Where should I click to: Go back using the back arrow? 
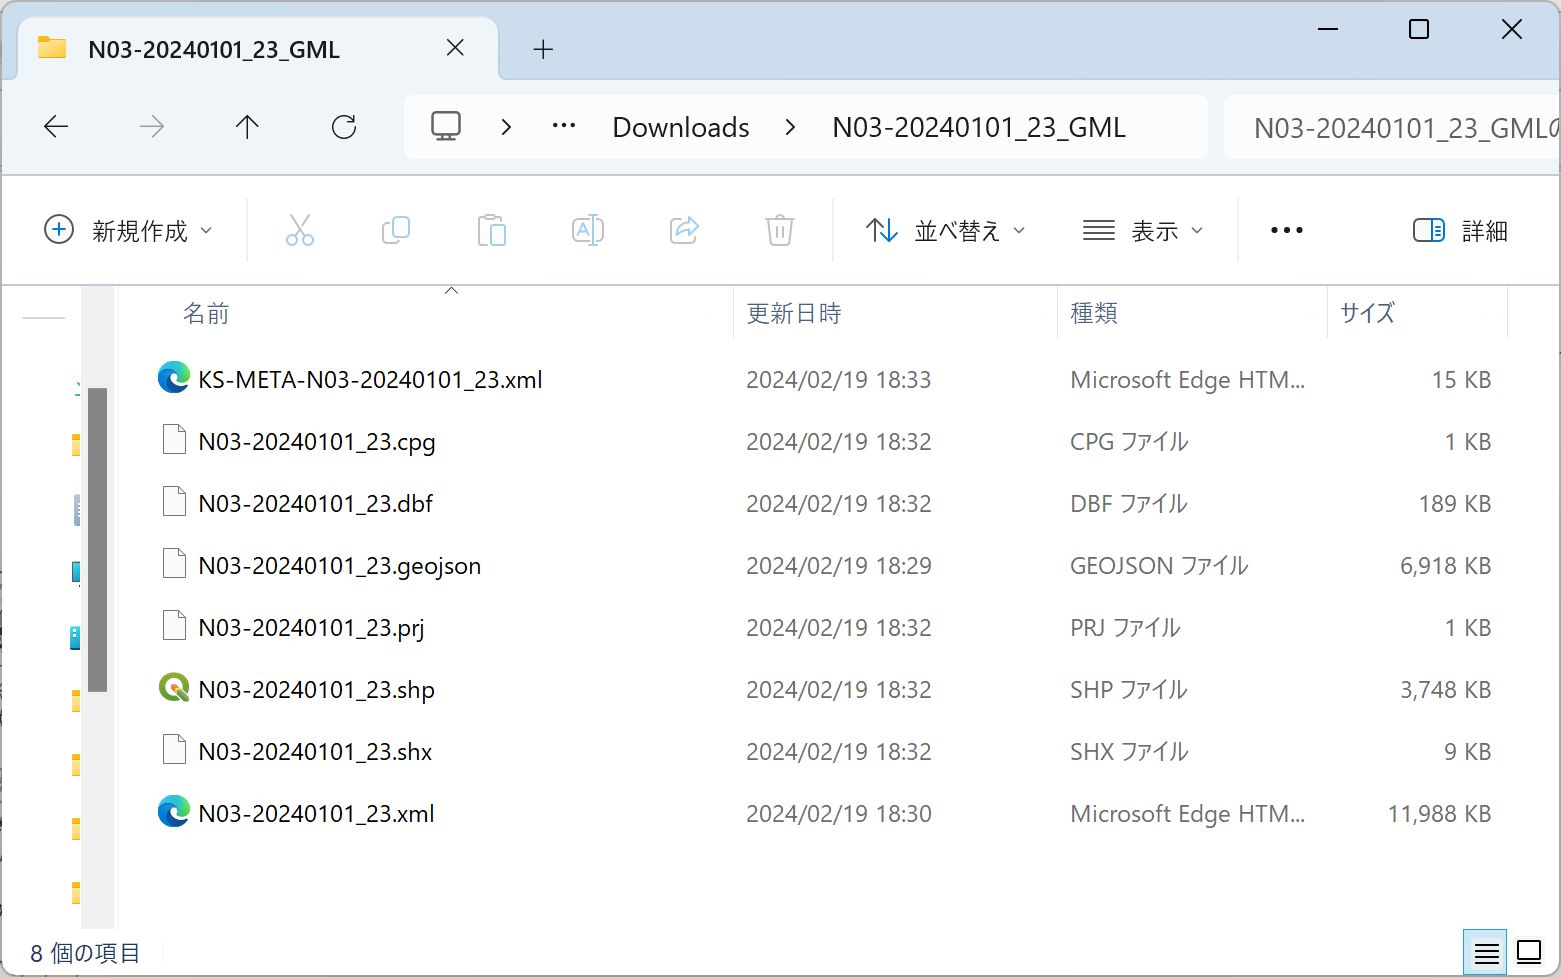pos(56,127)
